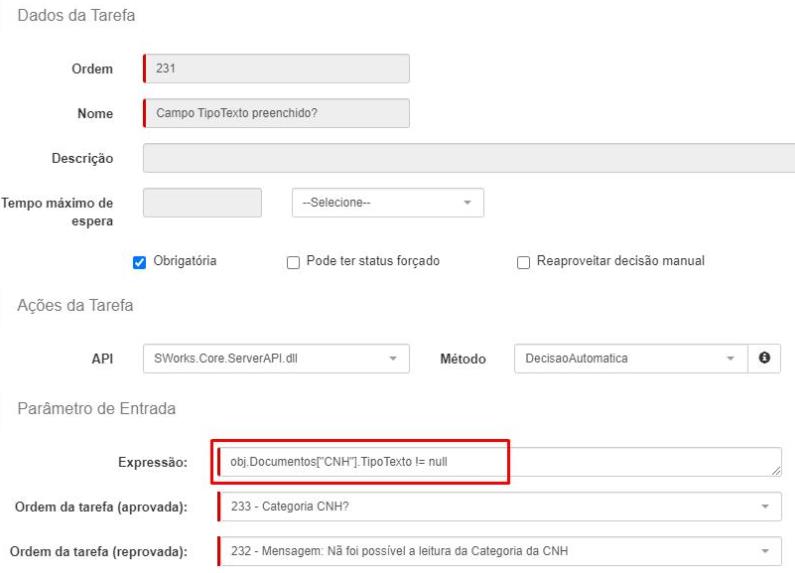The image size is (795, 573).
Task: Check Reaproveitar decisão manual option
Action: [x=523, y=262]
